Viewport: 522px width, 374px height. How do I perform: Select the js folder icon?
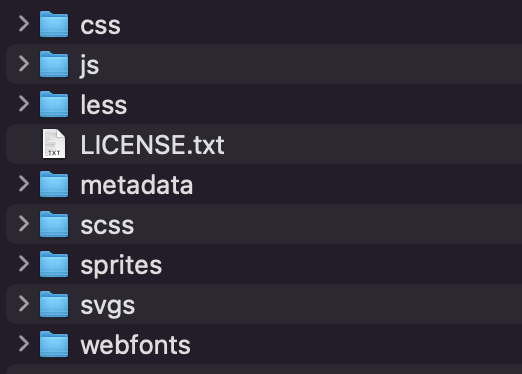click(x=54, y=64)
